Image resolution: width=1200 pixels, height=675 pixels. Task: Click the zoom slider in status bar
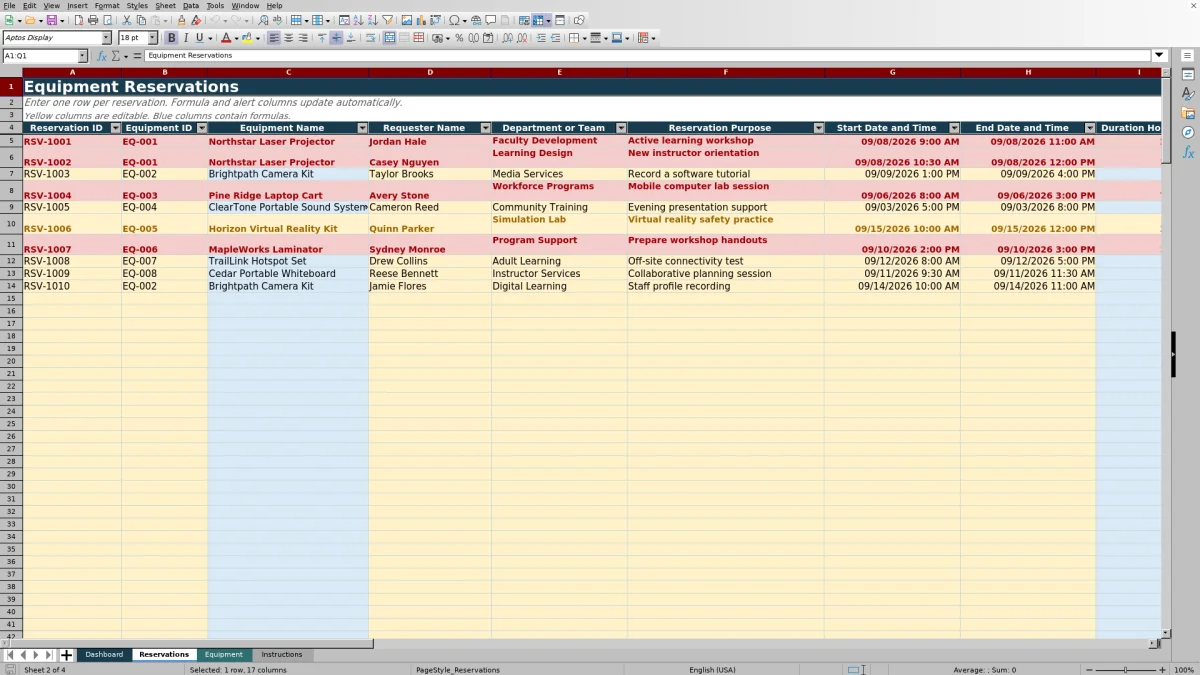coord(1125,669)
